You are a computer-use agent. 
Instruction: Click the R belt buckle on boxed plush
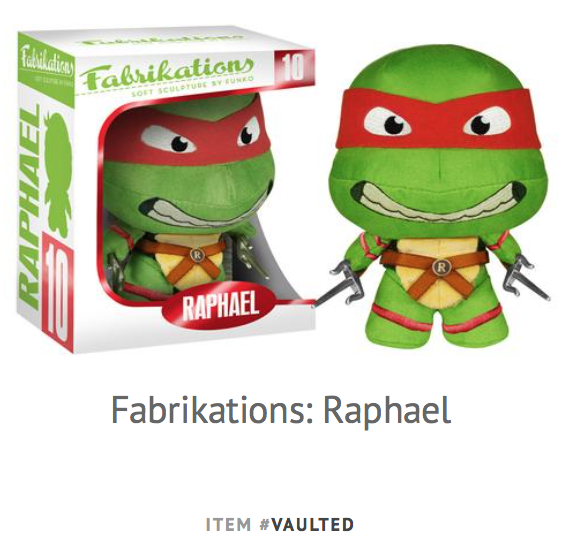point(197,254)
